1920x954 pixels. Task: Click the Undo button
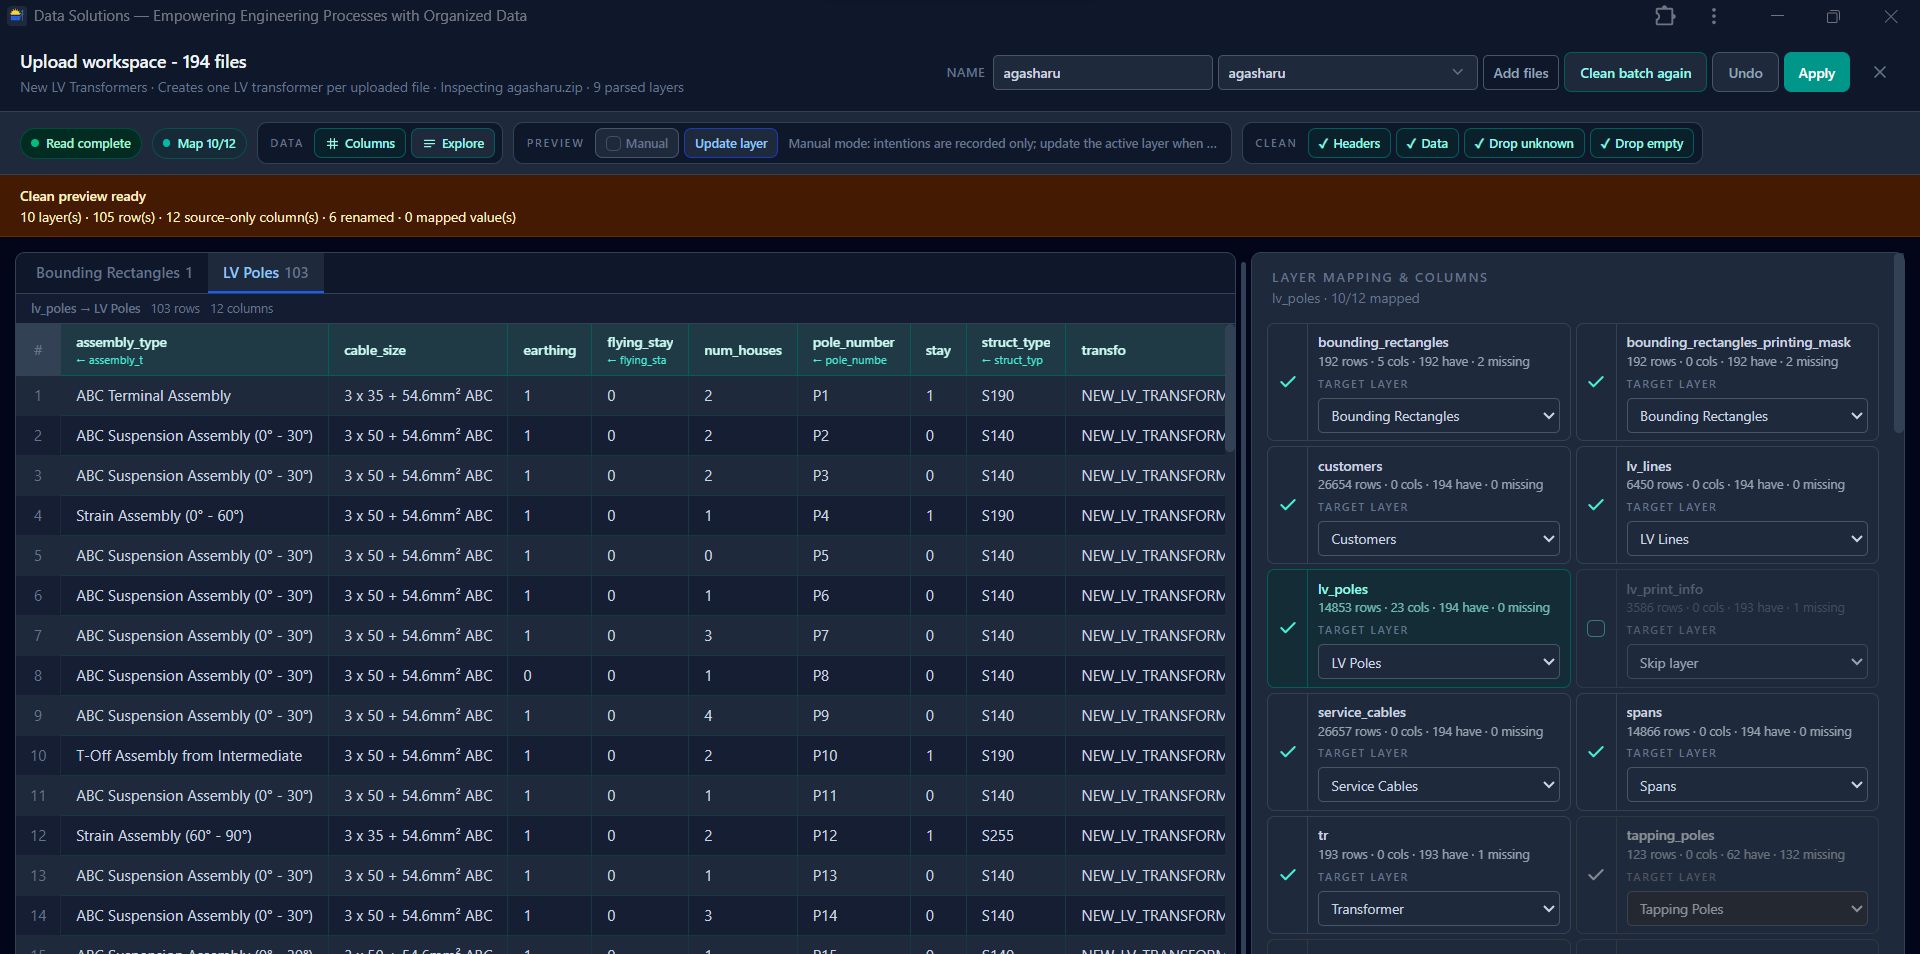click(x=1745, y=73)
